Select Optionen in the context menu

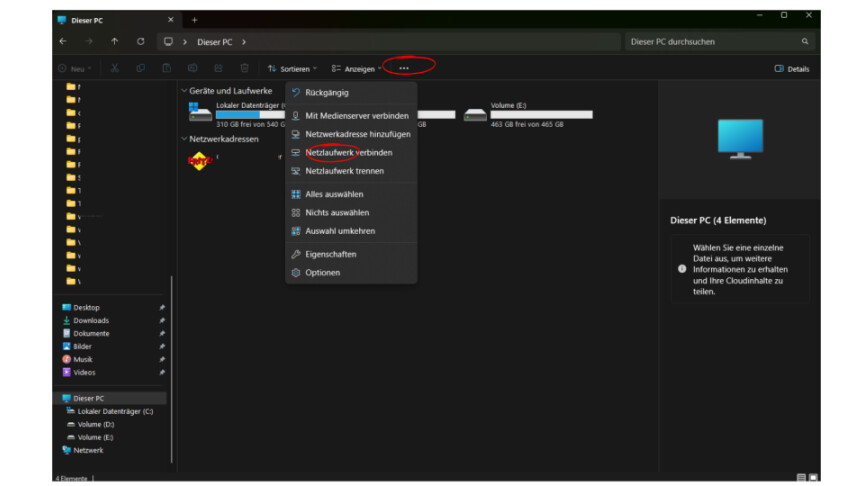point(322,273)
